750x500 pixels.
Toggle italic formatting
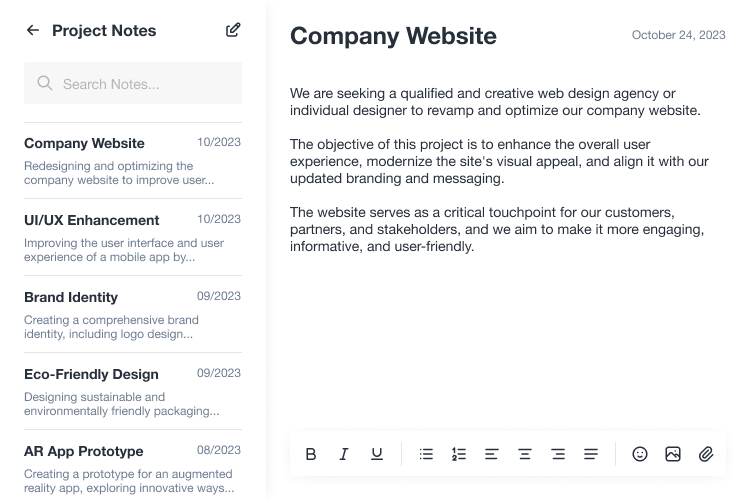pos(343,454)
